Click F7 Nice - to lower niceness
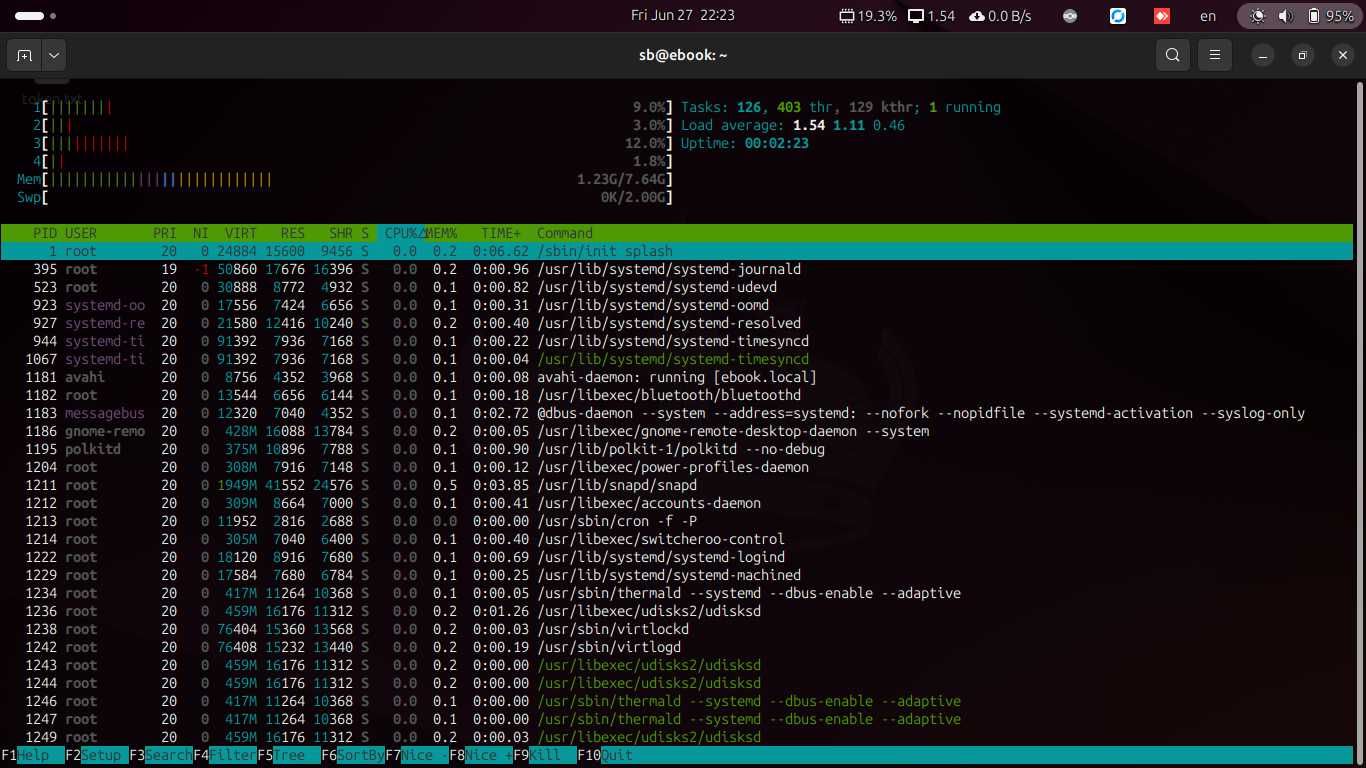 click(417, 755)
